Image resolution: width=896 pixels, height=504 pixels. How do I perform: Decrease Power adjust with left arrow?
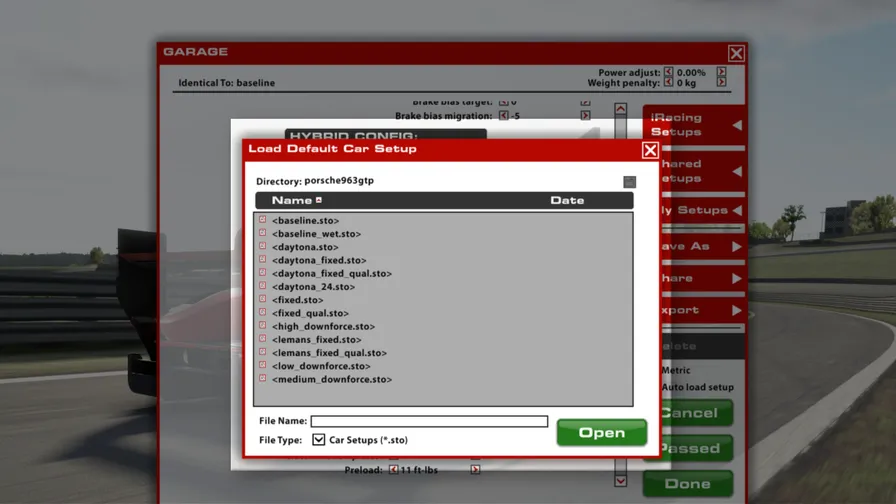pyautogui.click(x=668, y=72)
